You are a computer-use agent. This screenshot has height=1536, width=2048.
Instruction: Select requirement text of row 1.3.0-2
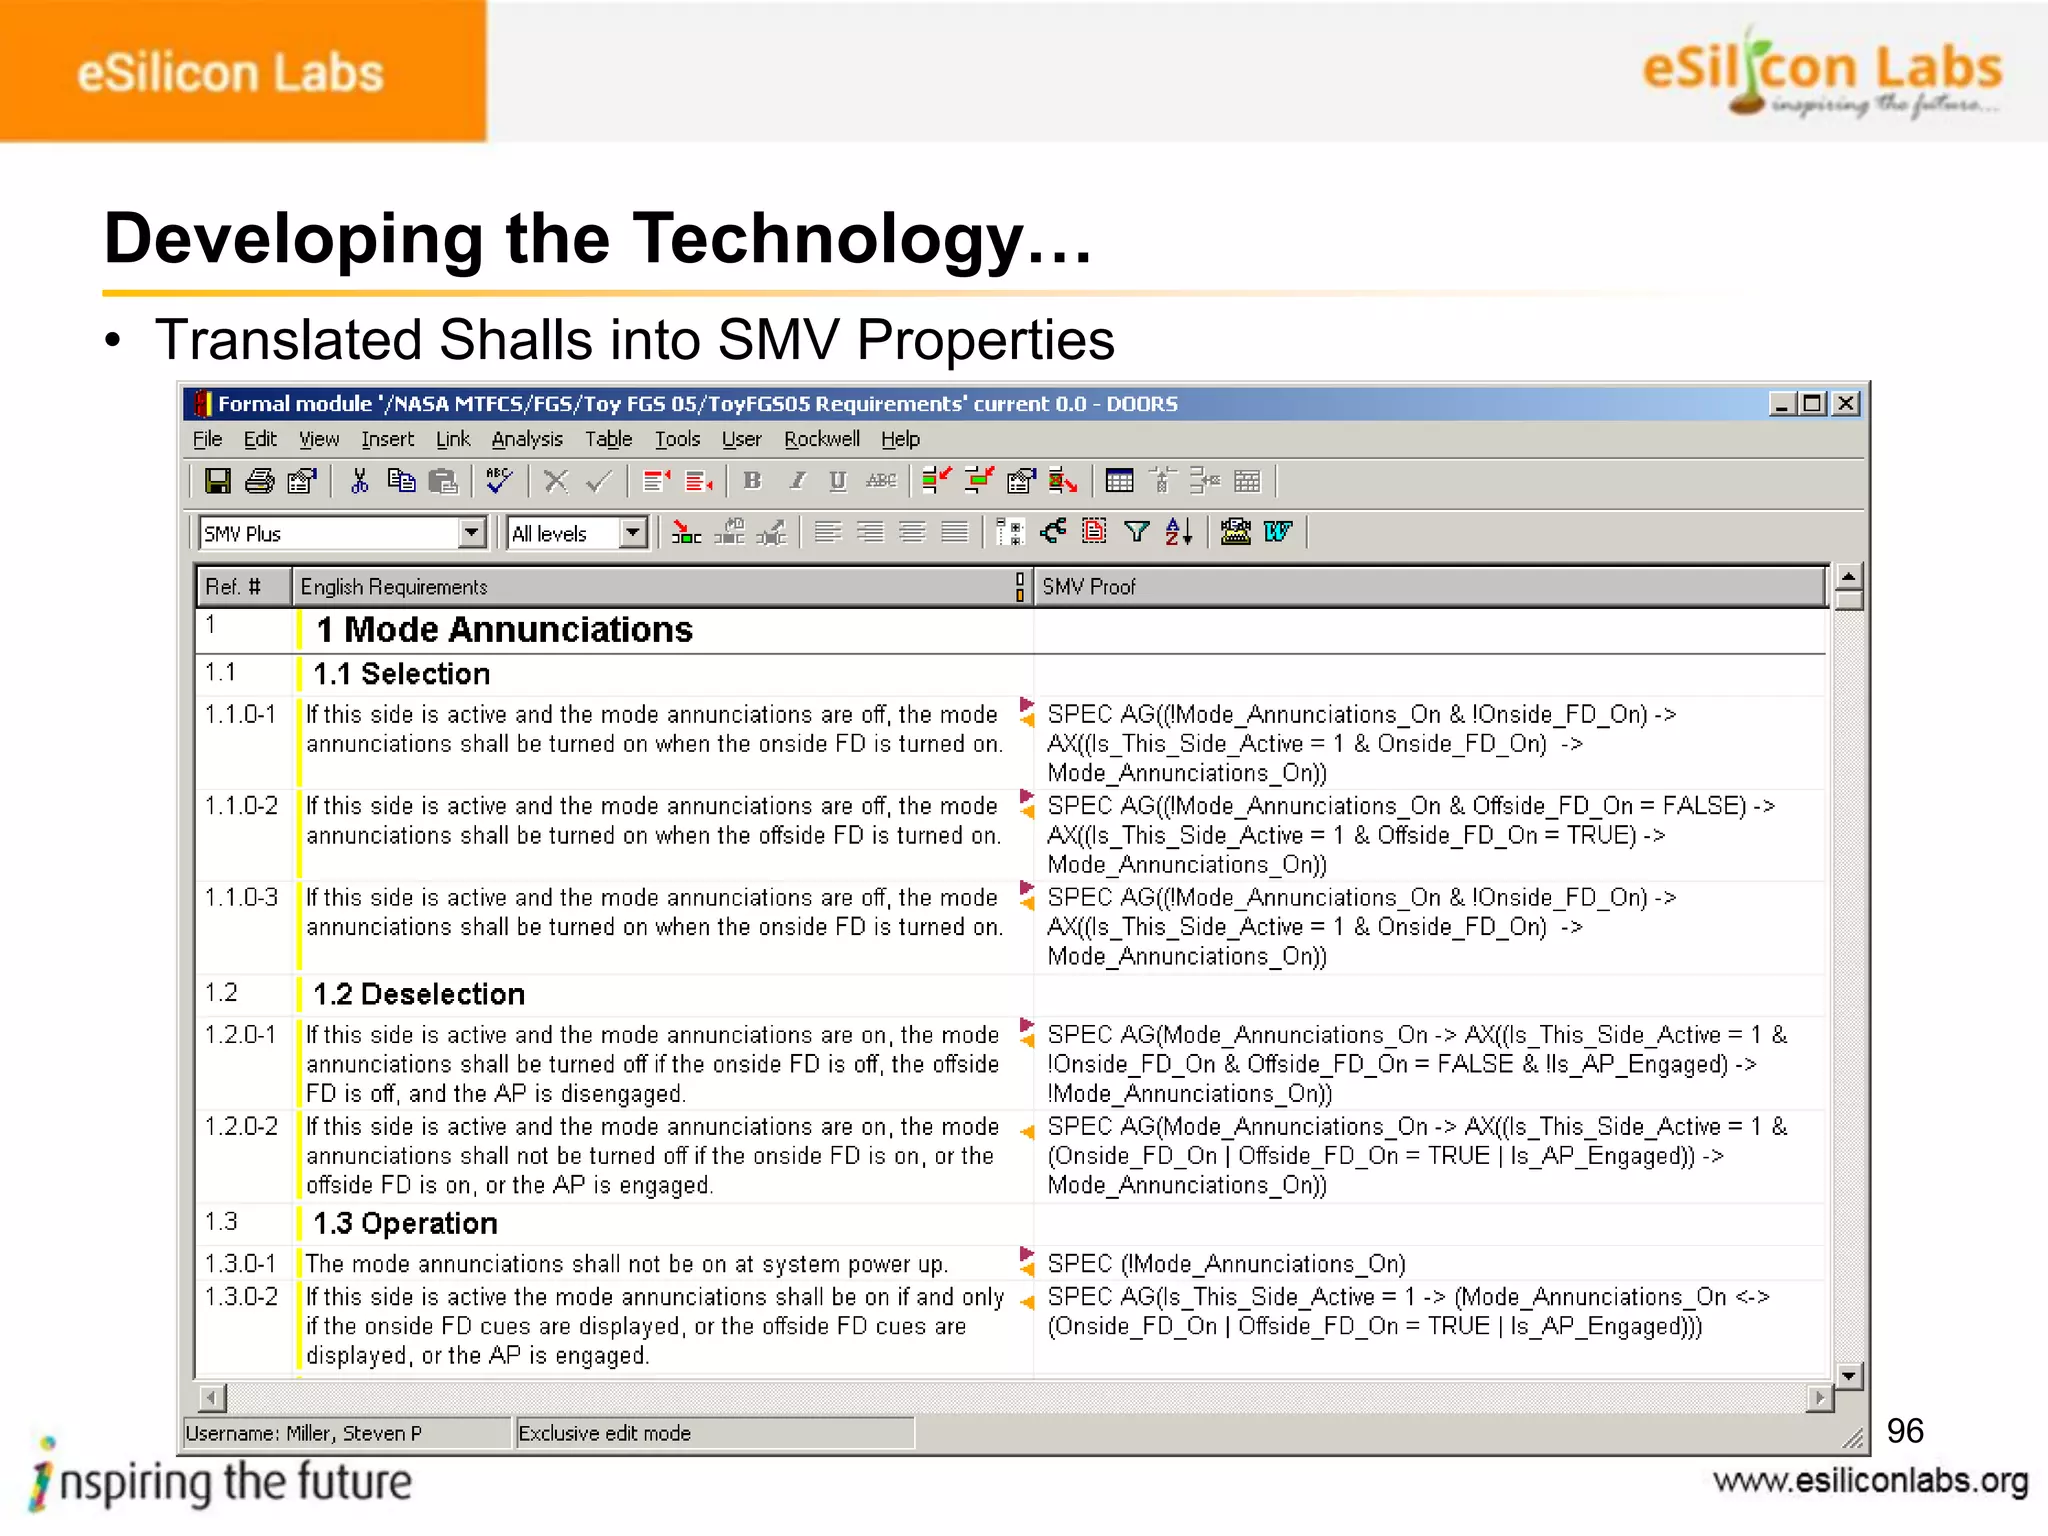655,1326
